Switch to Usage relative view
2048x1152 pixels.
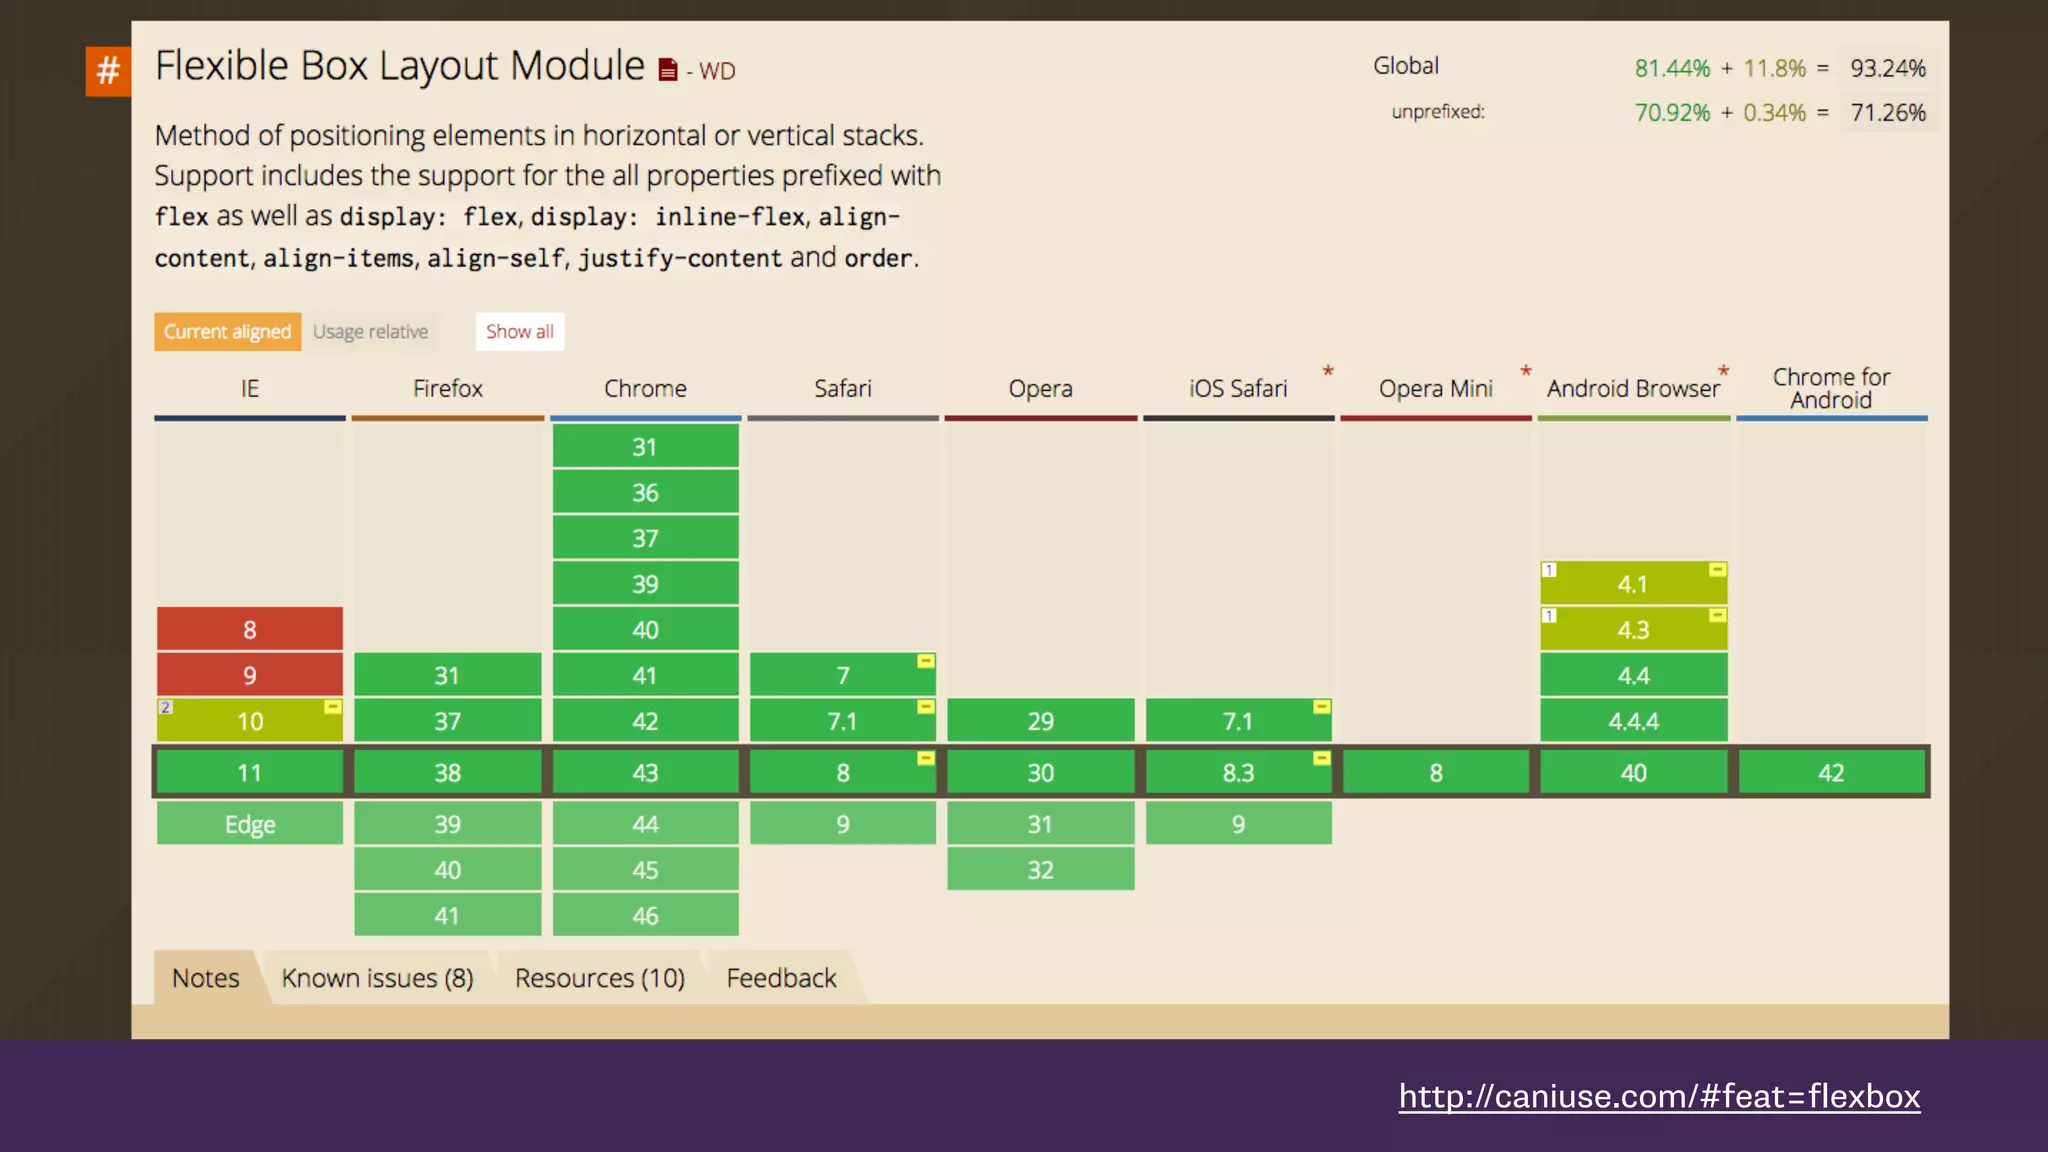coord(370,332)
